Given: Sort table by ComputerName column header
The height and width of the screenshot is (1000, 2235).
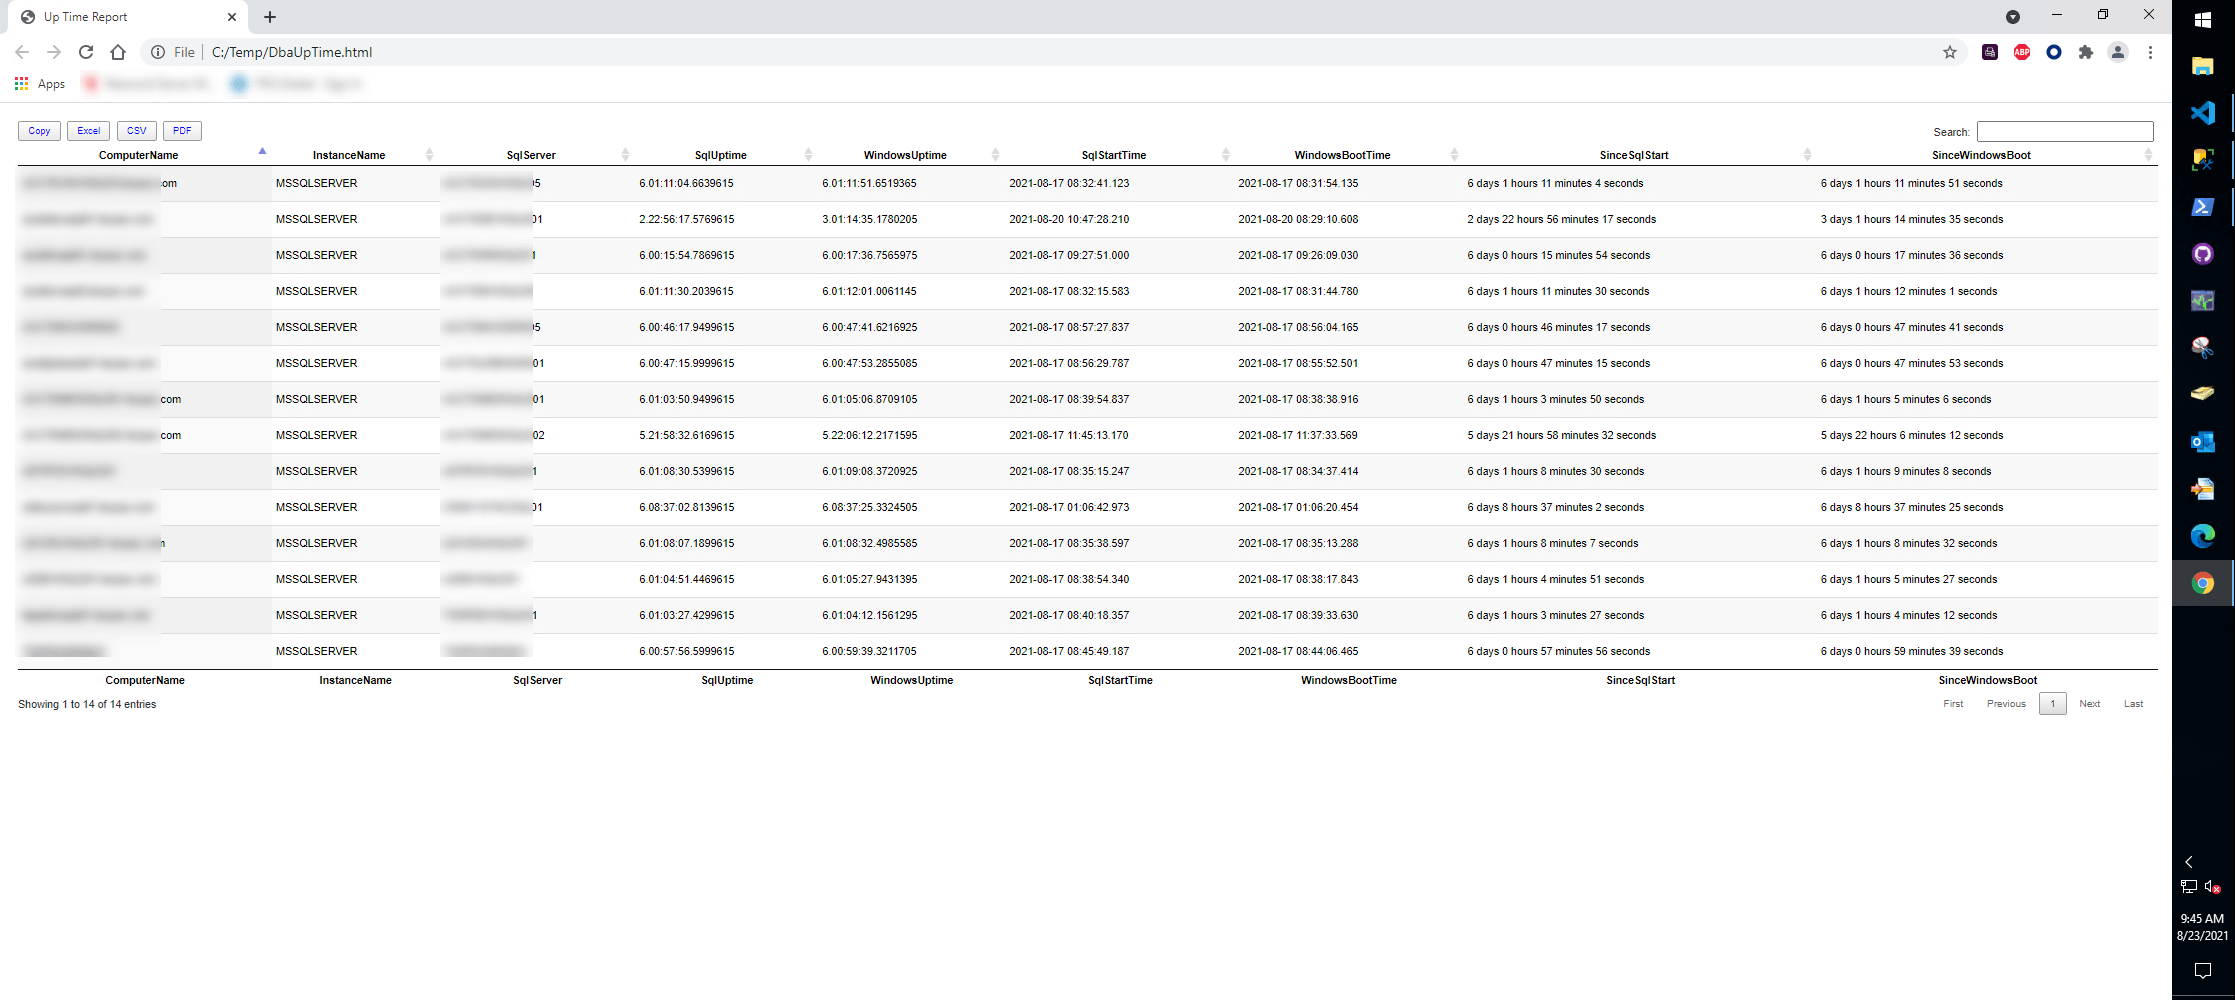Looking at the screenshot, I should [139, 155].
